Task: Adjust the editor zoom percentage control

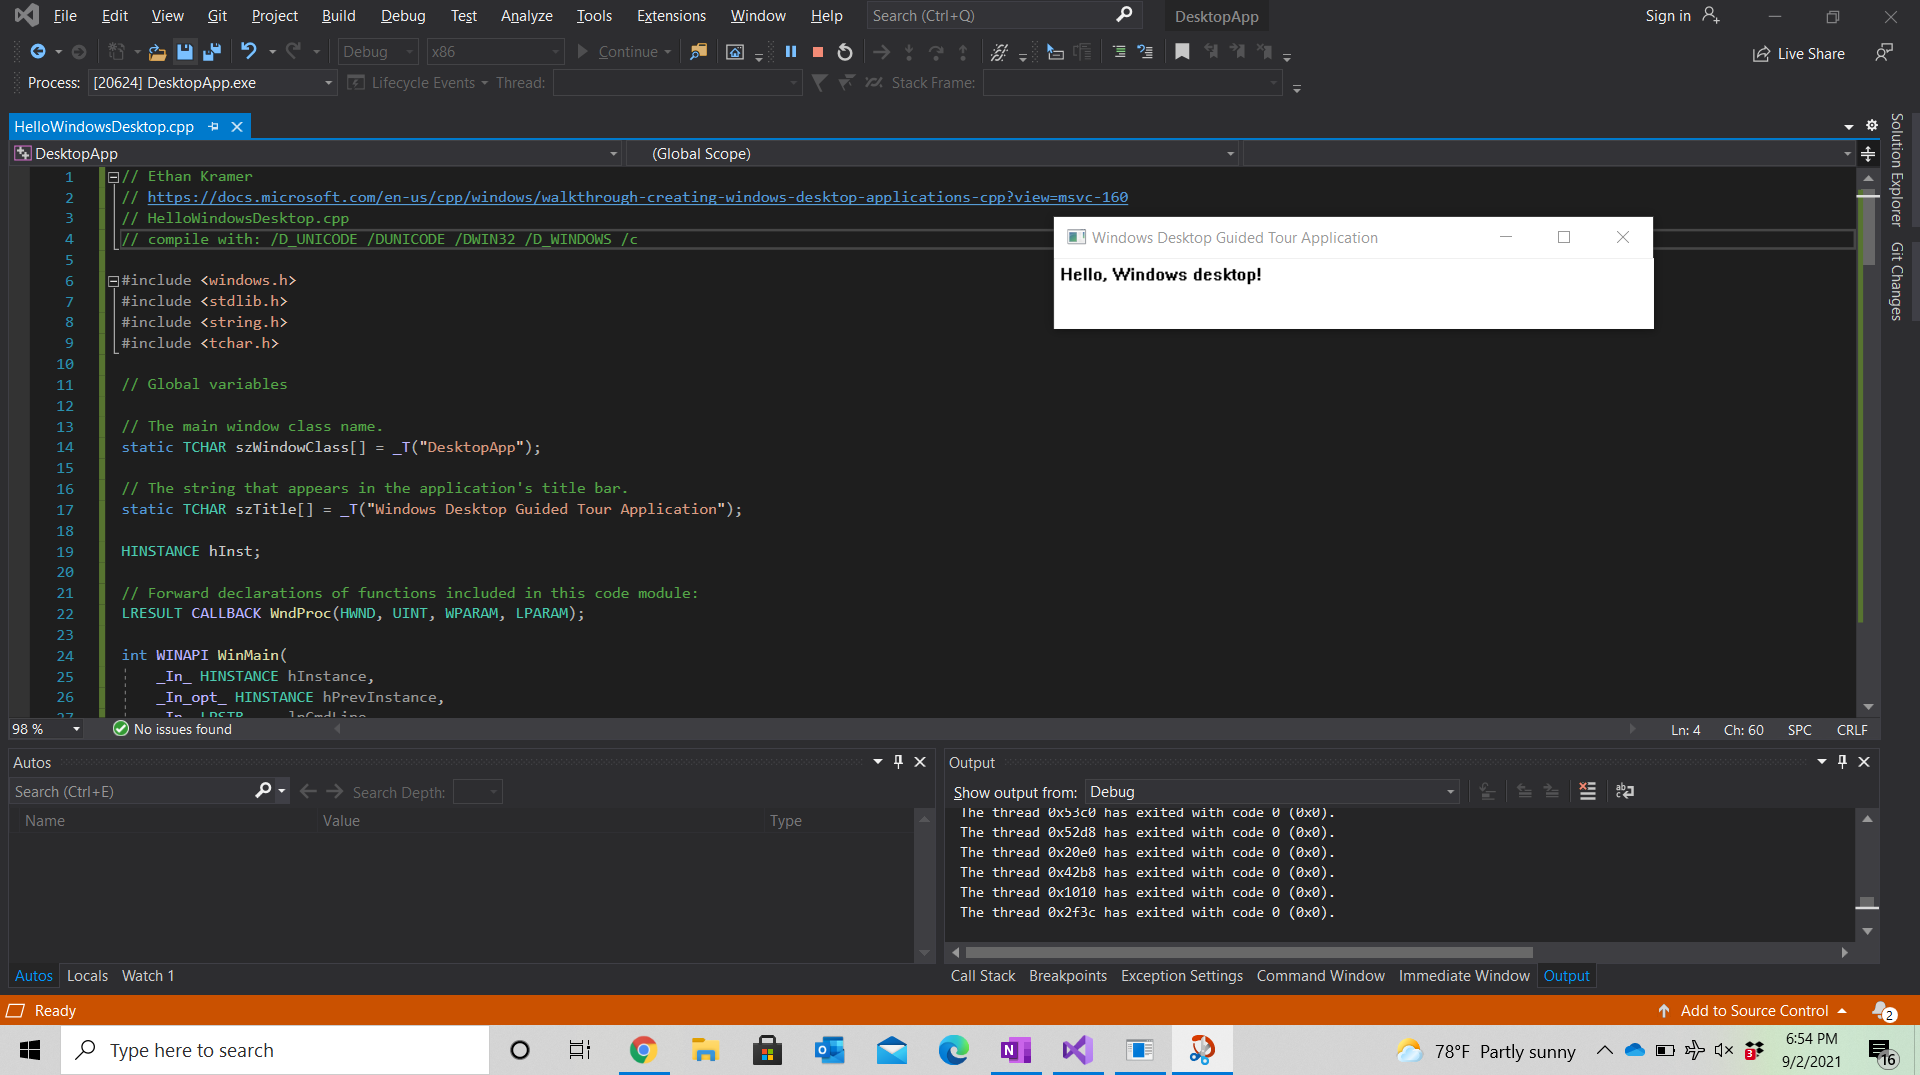Action: click(x=45, y=729)
